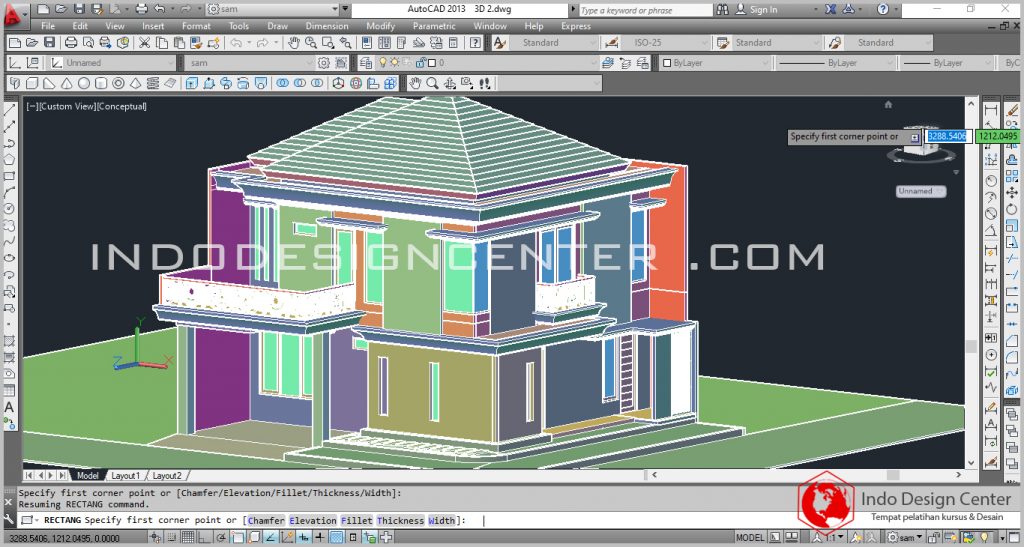The height and width of the screenshot is (547, 1024).
Task: Open the Properties palette icon
Action: coord(367,43)
